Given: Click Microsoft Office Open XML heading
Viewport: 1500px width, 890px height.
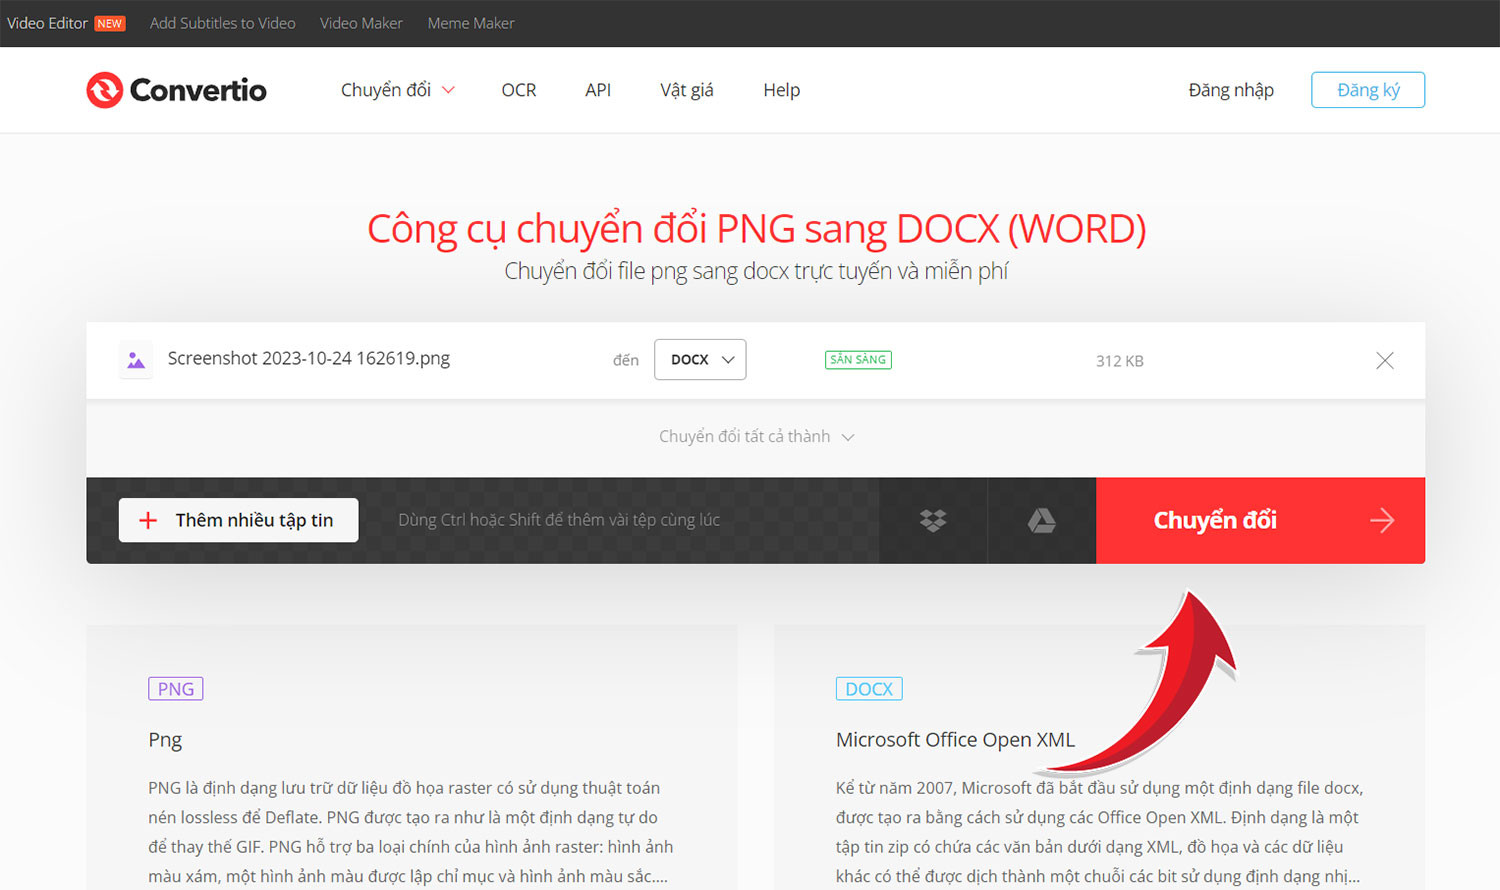Looking at the screenshot, I should [955, 740].
